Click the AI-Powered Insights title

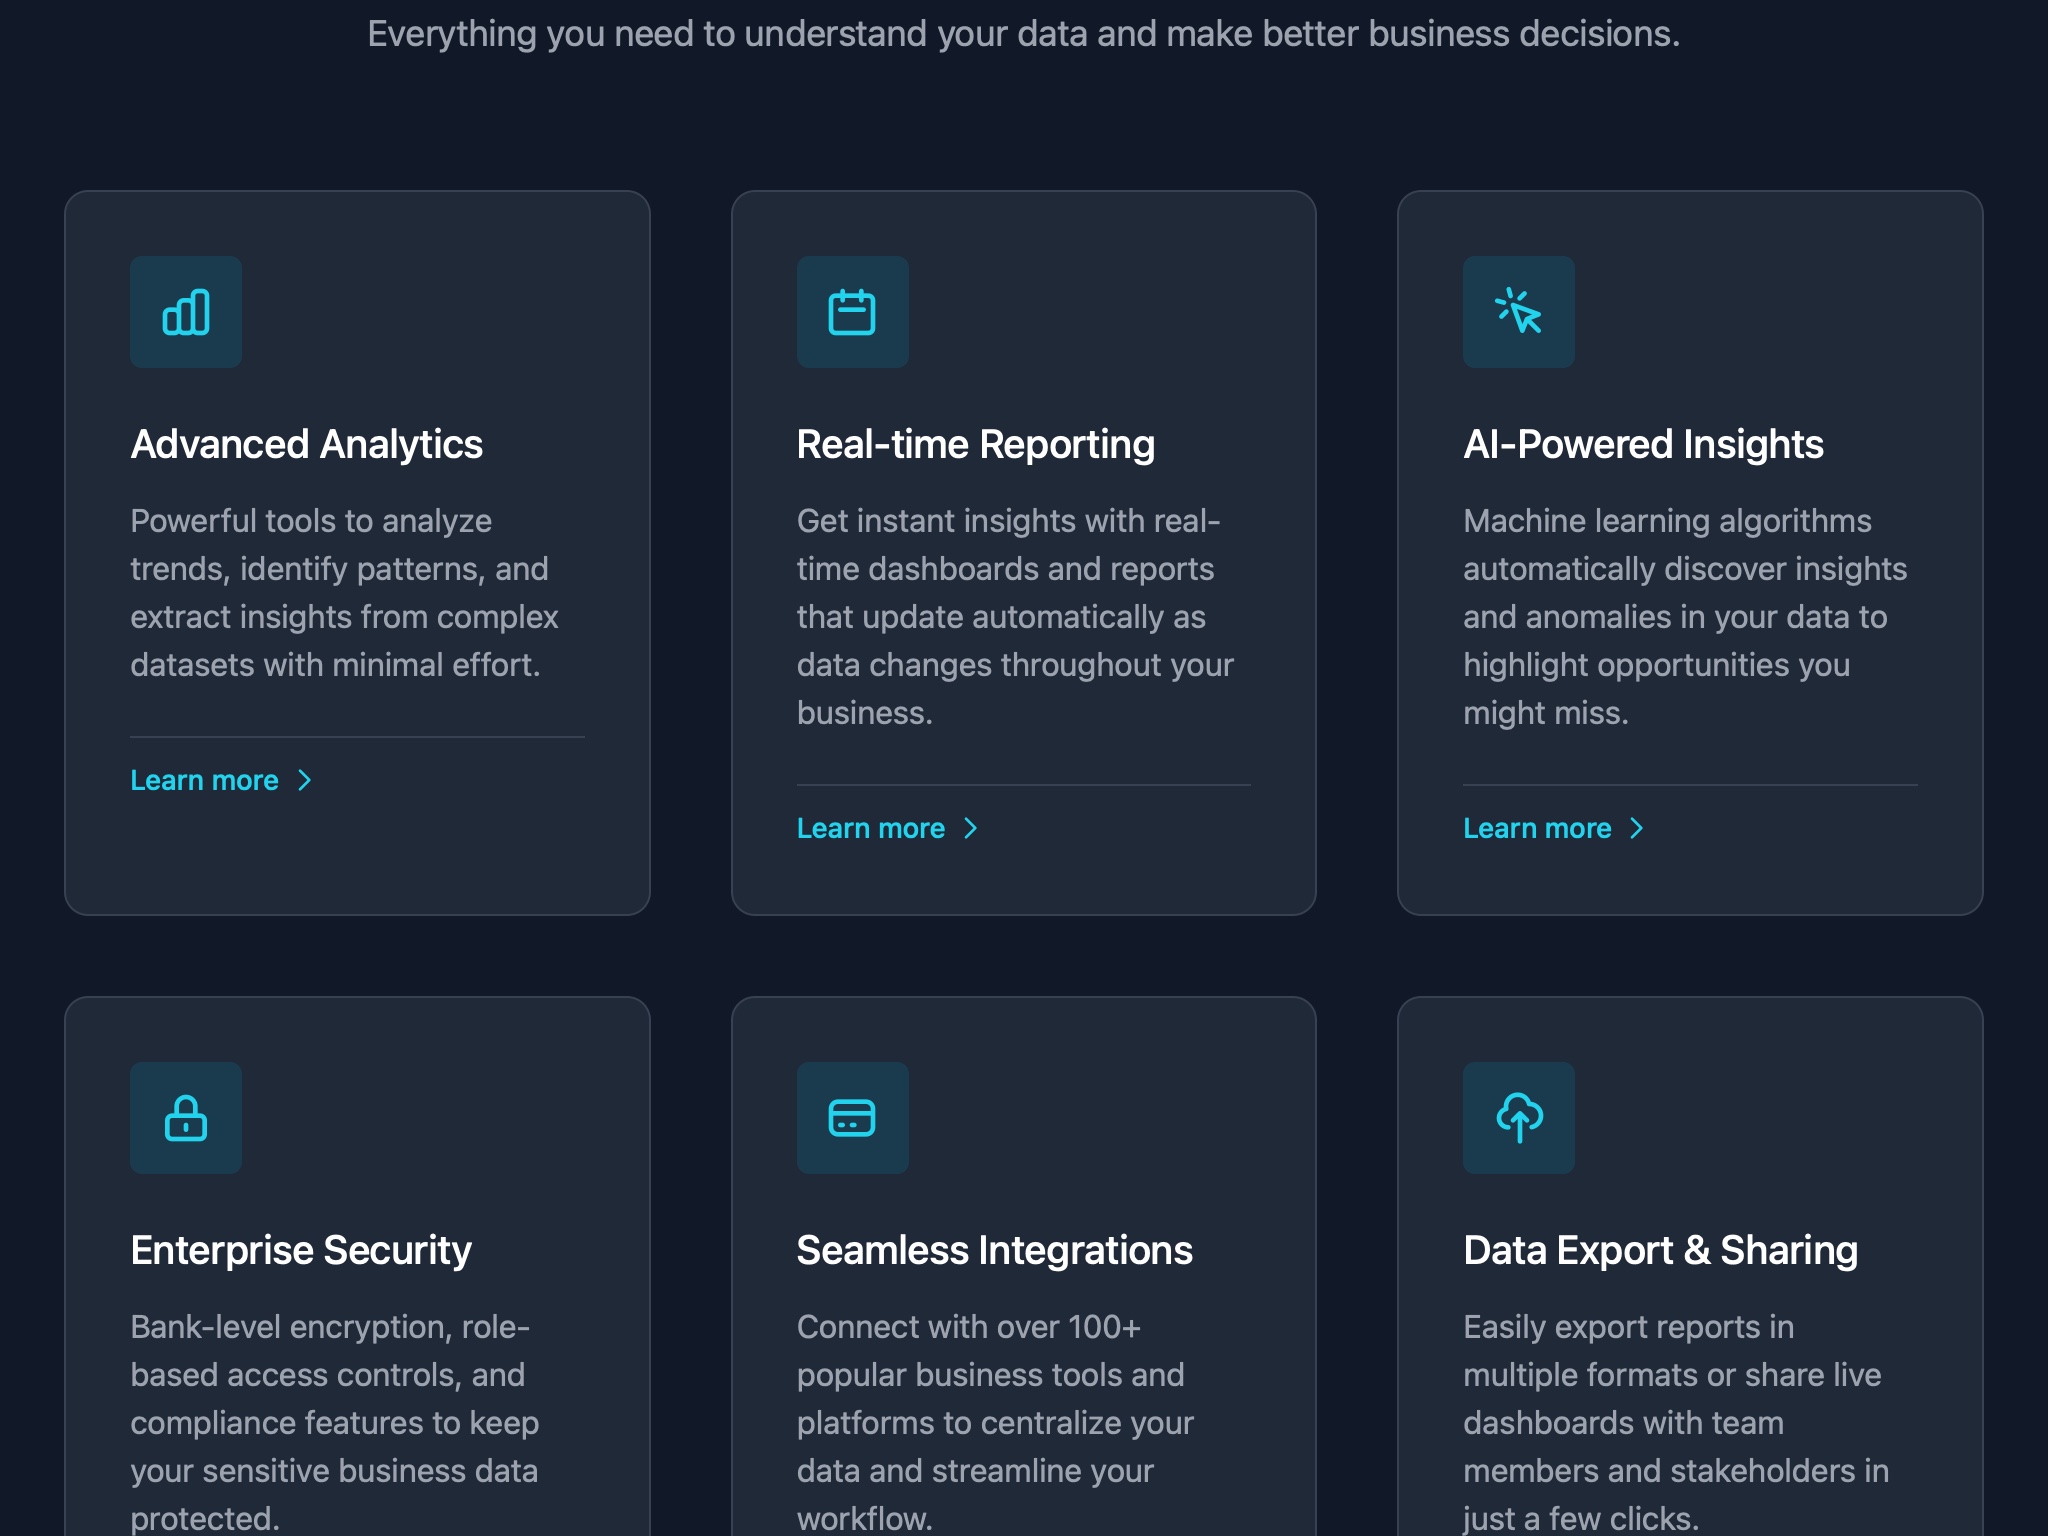pos(1643,443)
